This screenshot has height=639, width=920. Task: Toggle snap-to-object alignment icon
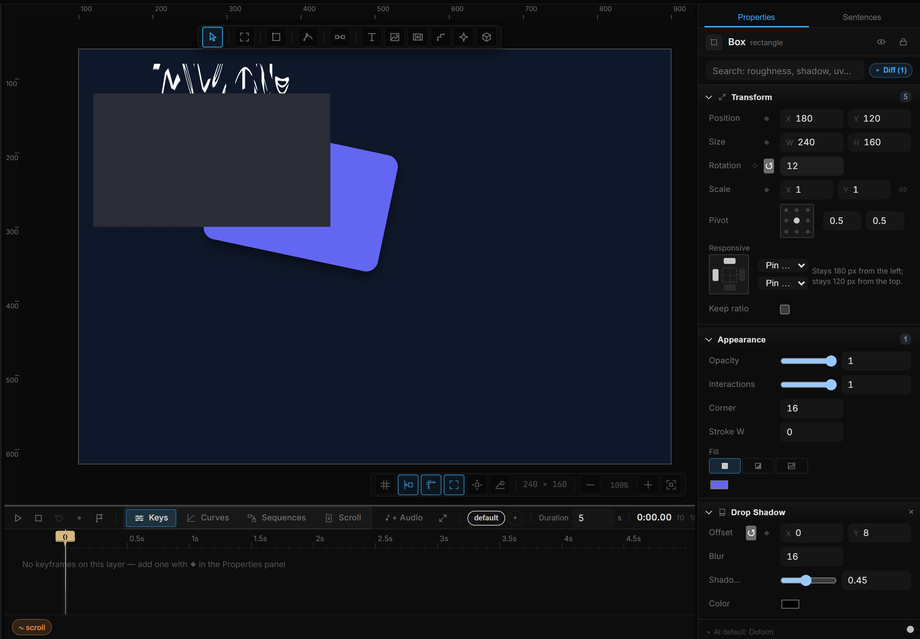click(x=408, y=485)
